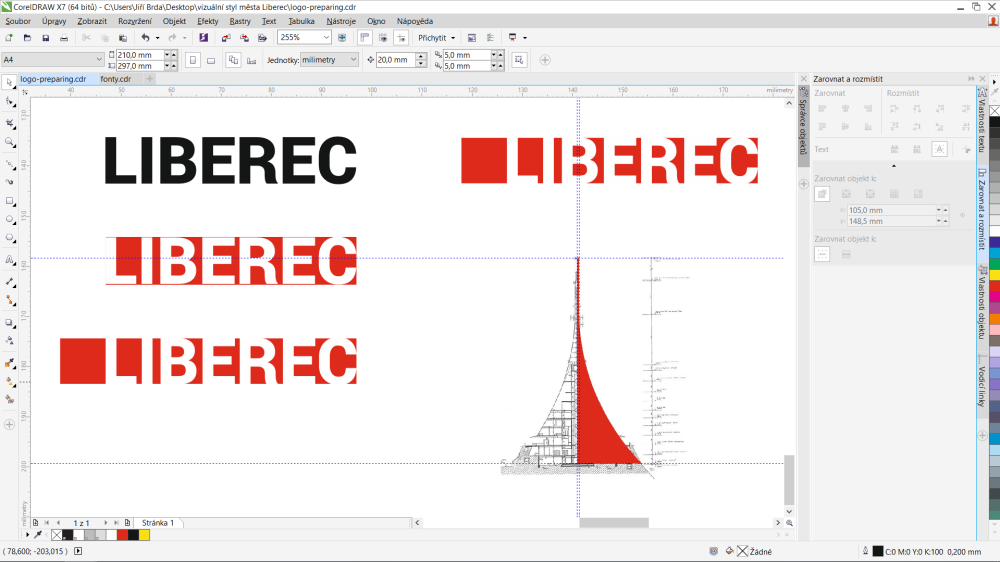Select the Artistic Media tool

point(10,182)
